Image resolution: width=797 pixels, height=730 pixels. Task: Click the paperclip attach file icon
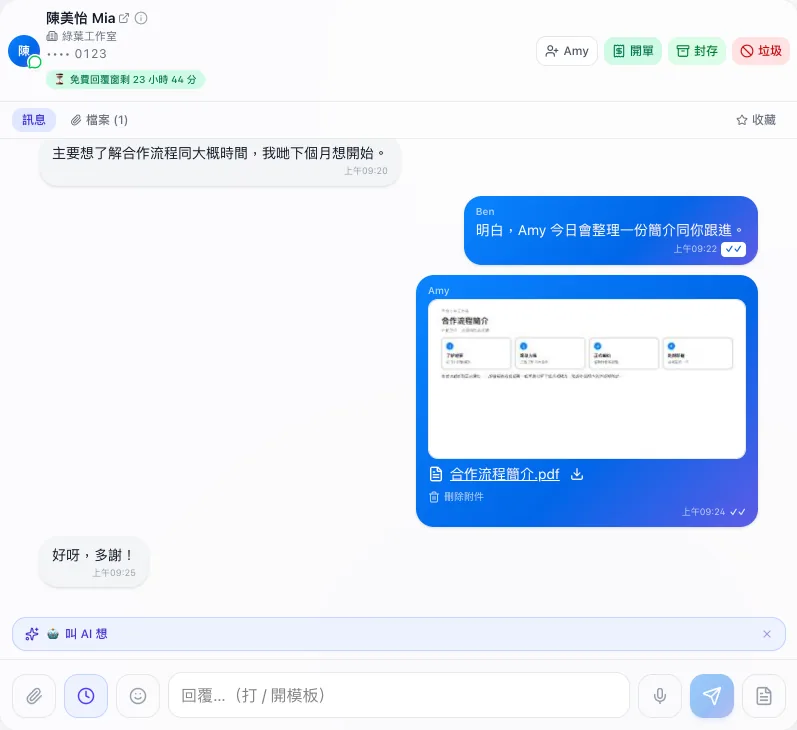(34, 695)
